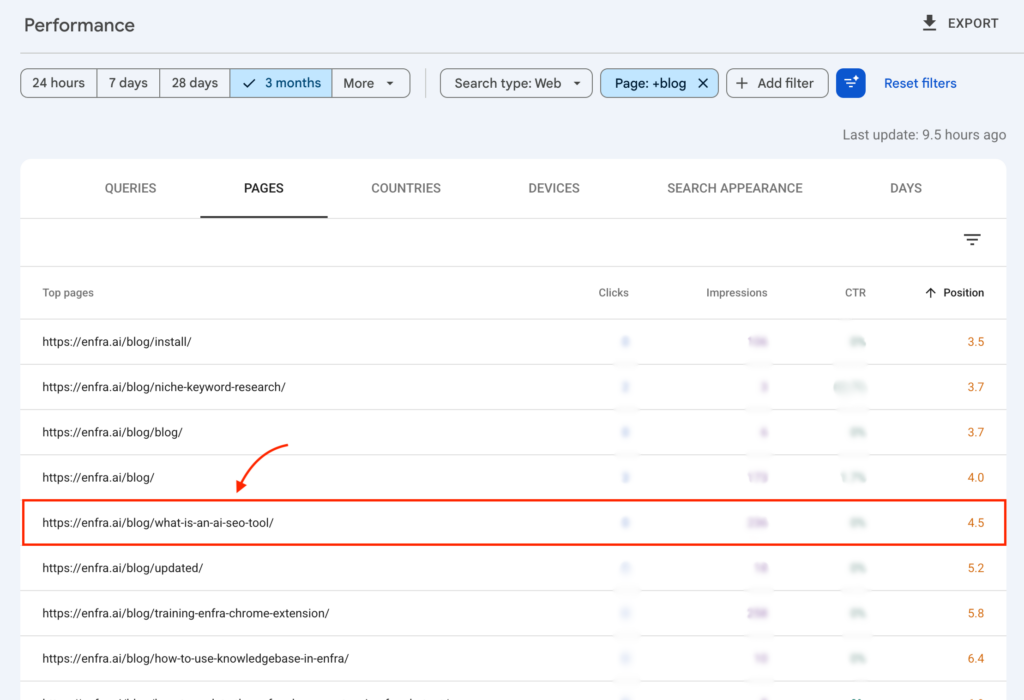Click Reset filters link
The image size is (1024, 700).
click(x=920, y=84)
